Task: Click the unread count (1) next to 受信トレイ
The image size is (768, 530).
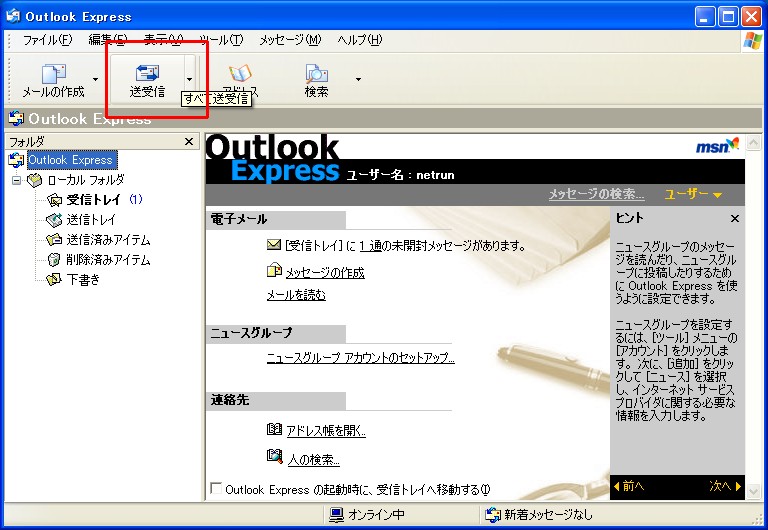Action: click(136, 199)
